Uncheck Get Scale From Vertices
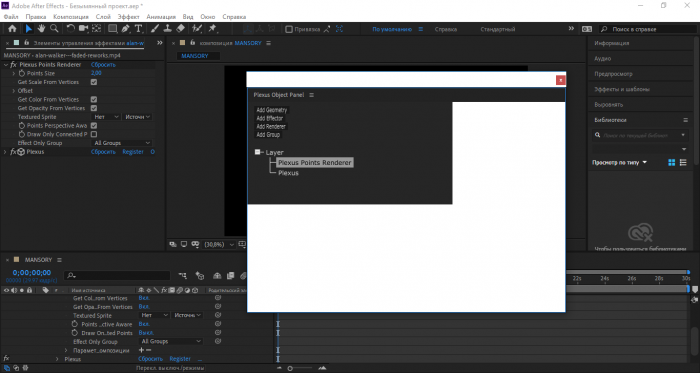 click(94, 82)
